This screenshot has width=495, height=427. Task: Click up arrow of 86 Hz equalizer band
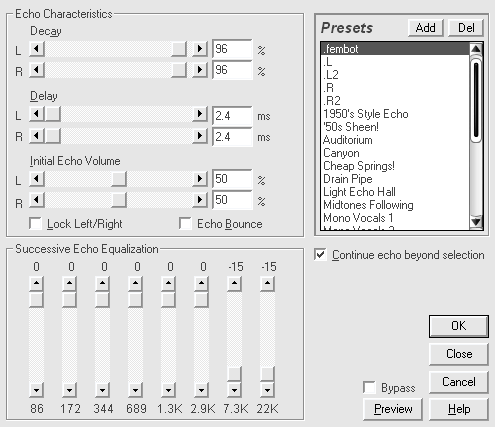pos(36,284)
